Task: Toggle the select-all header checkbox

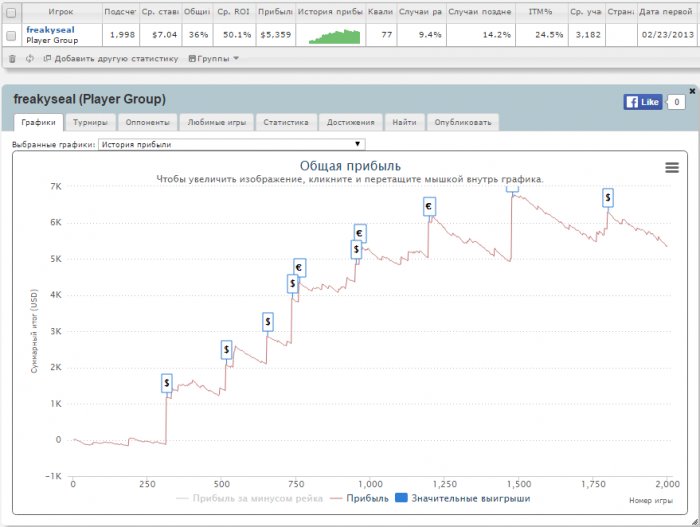Action: coord(11,12)
